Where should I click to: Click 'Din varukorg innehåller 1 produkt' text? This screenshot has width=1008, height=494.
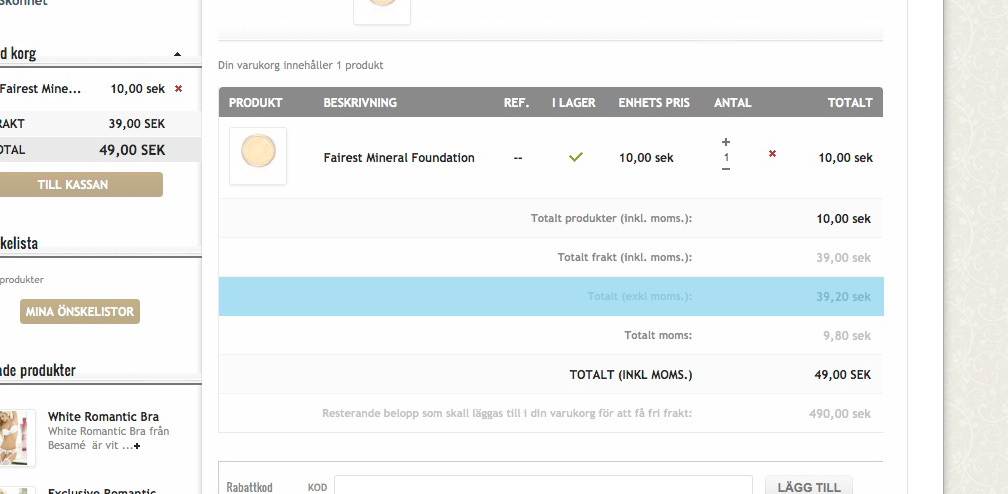tap(301, 65)
